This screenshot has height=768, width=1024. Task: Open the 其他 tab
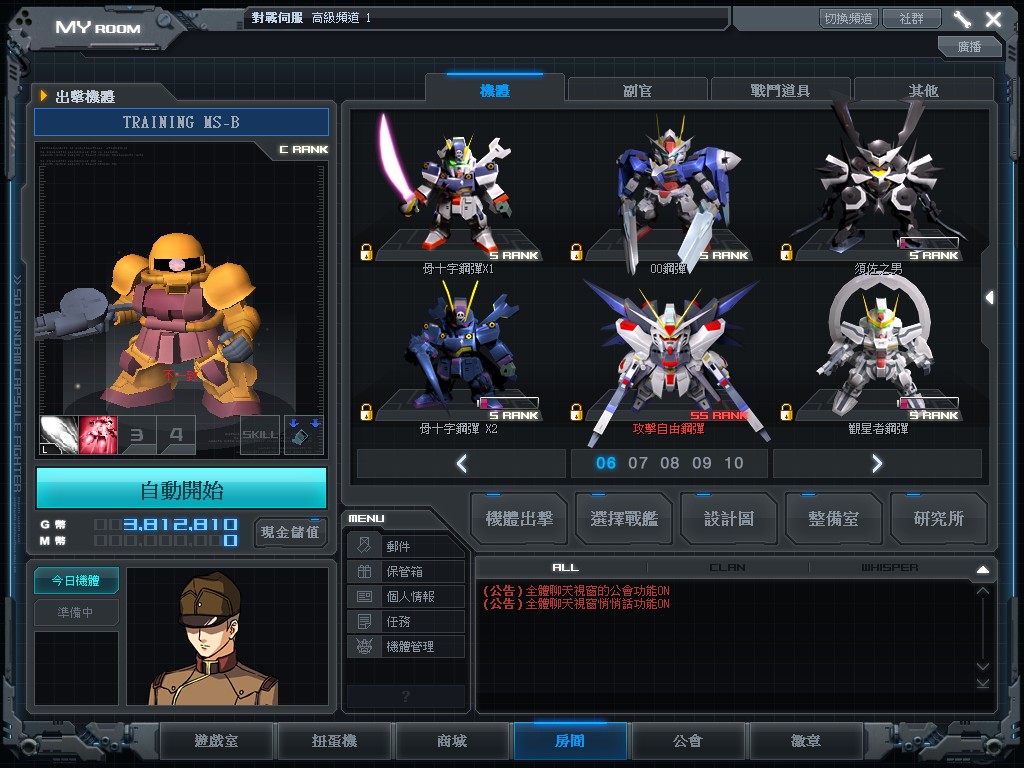click(923, 90)
